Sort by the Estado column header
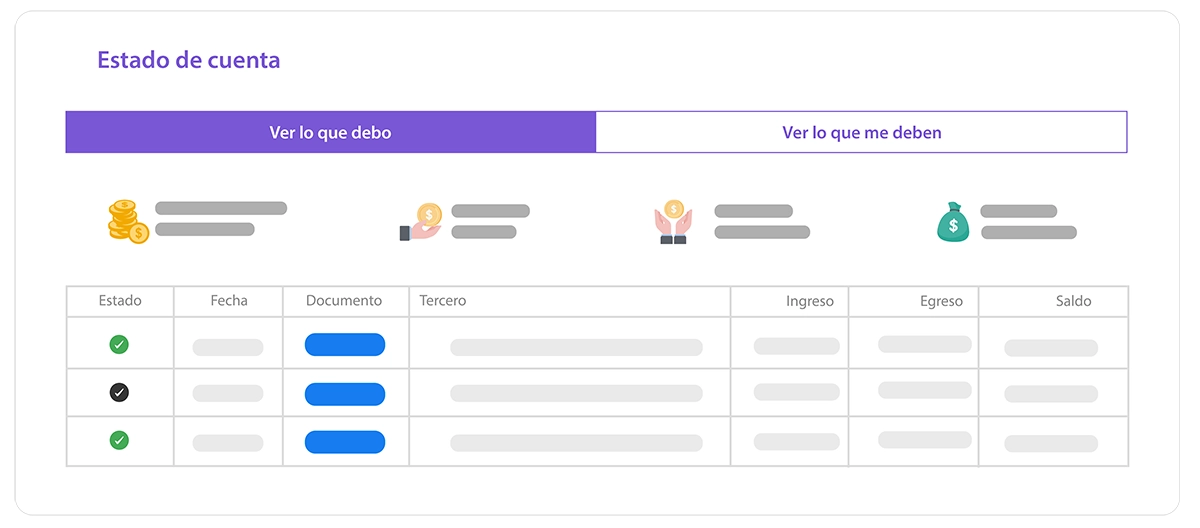The height and width of the screenshot is (528, 1200). coord(120,301)
